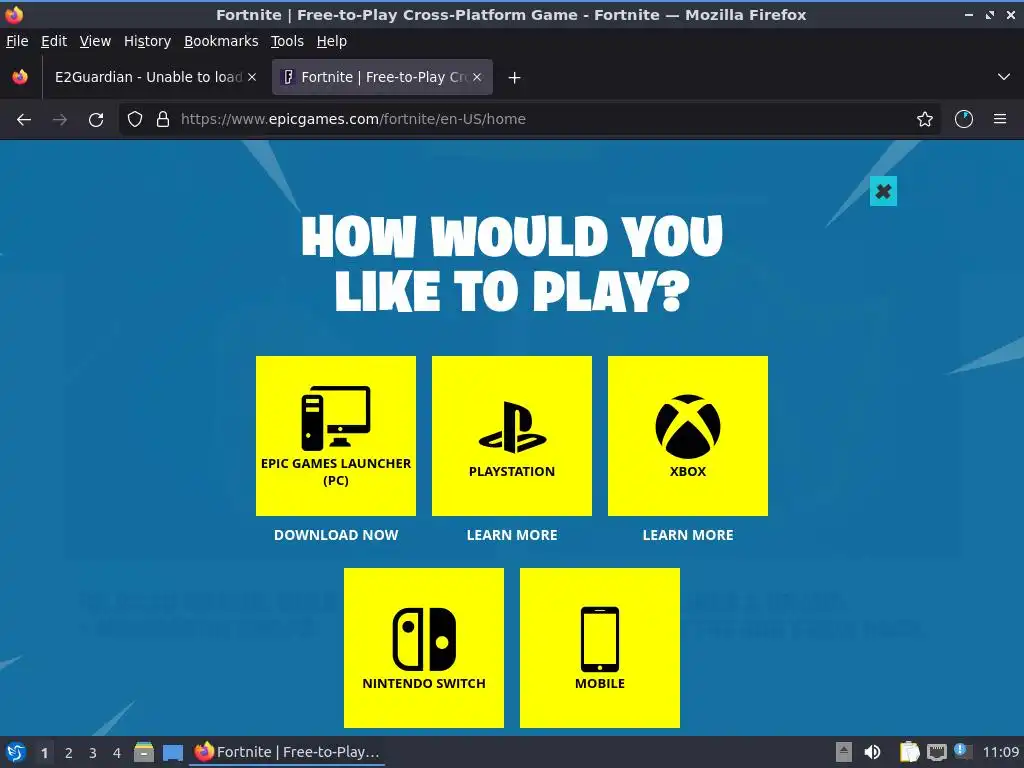Open the Help menu
The height and width of the screenshot is (768, 1024).
click(332, 41)
